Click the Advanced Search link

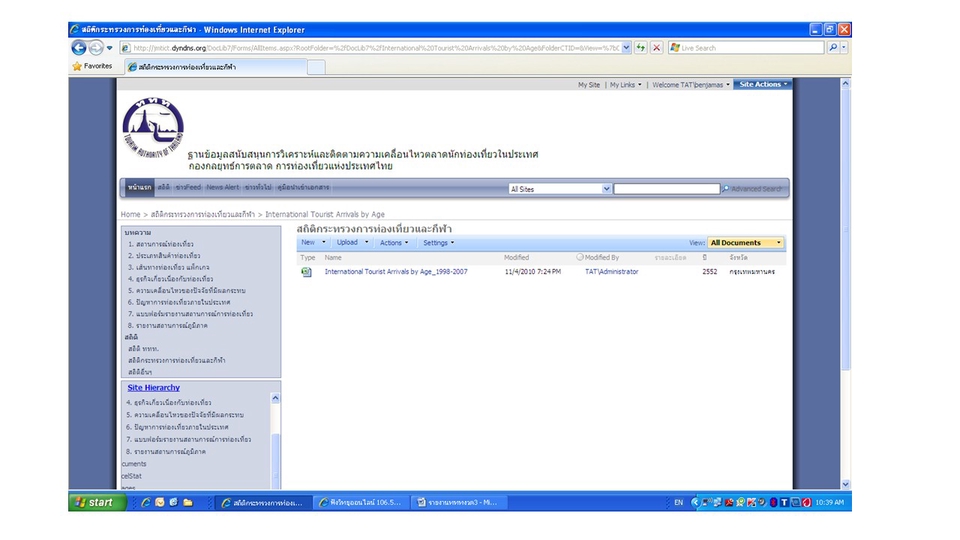click(756, 189)
